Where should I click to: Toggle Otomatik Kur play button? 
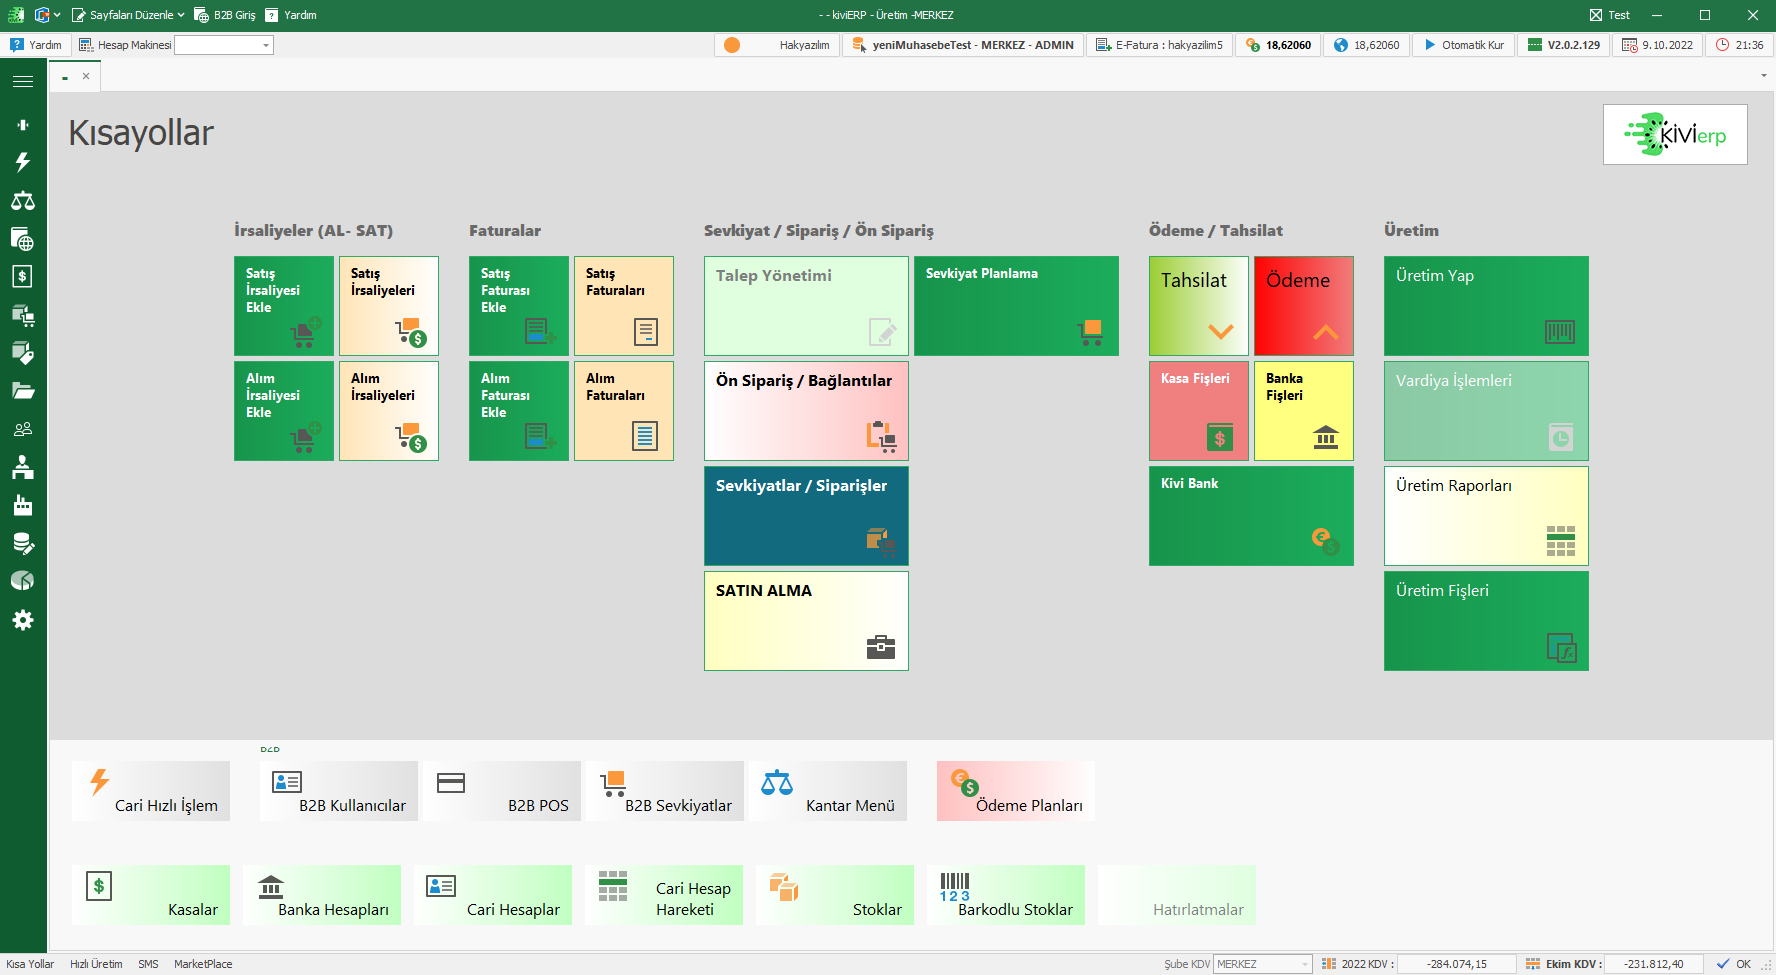(1430, 45)
